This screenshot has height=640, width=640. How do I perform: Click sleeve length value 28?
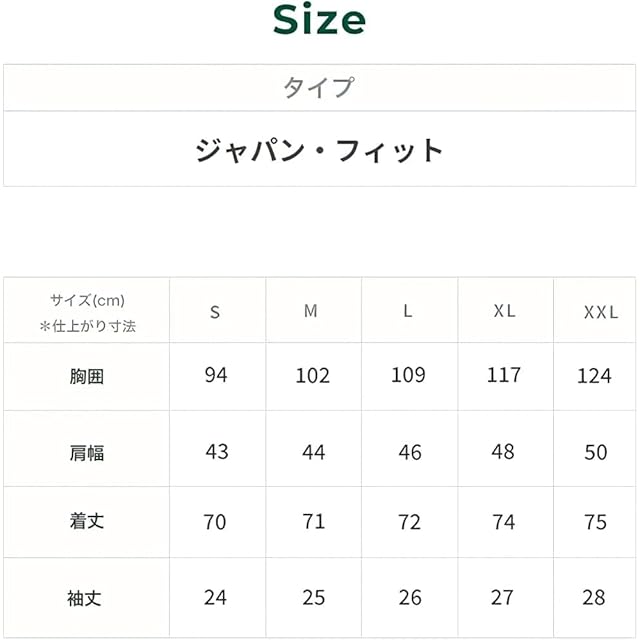click(x=594, y=598)
